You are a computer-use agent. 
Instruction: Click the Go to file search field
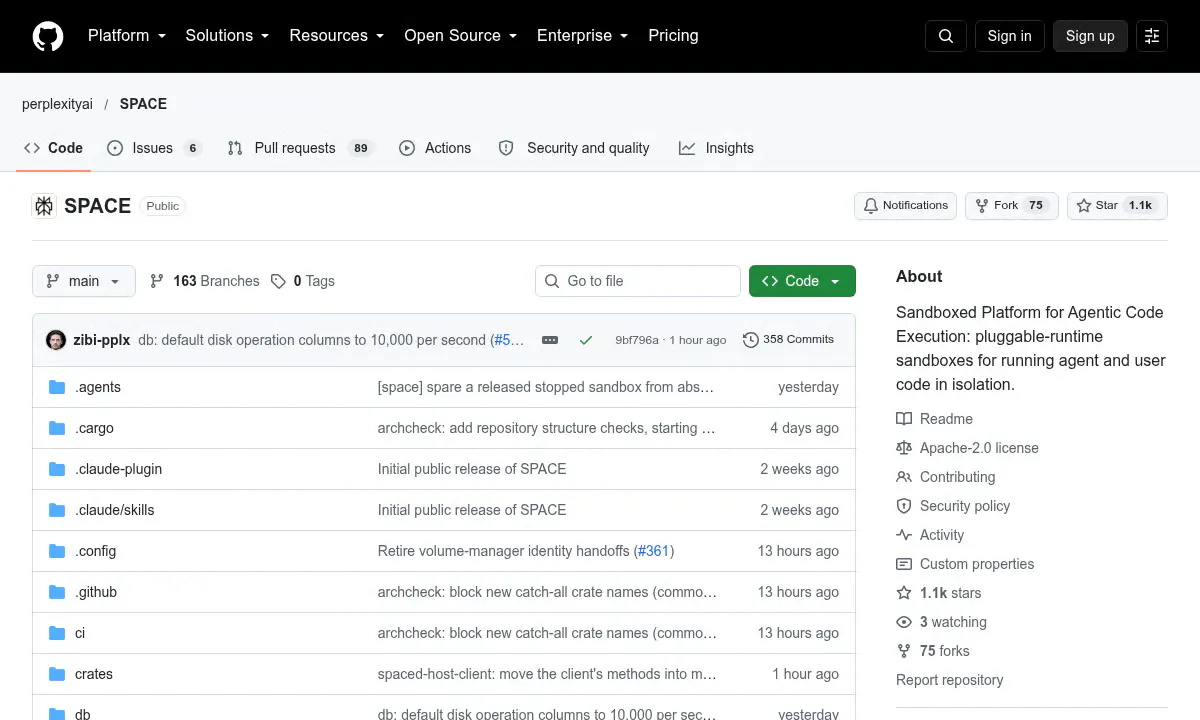click(638, 281)
